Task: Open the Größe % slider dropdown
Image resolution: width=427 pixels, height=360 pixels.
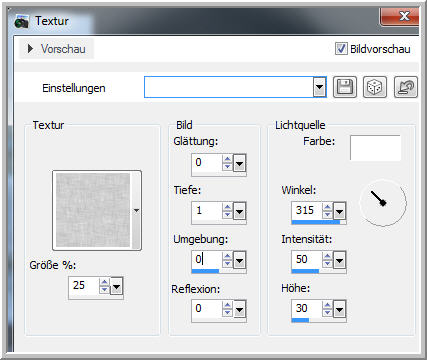Action: (116, 287)
